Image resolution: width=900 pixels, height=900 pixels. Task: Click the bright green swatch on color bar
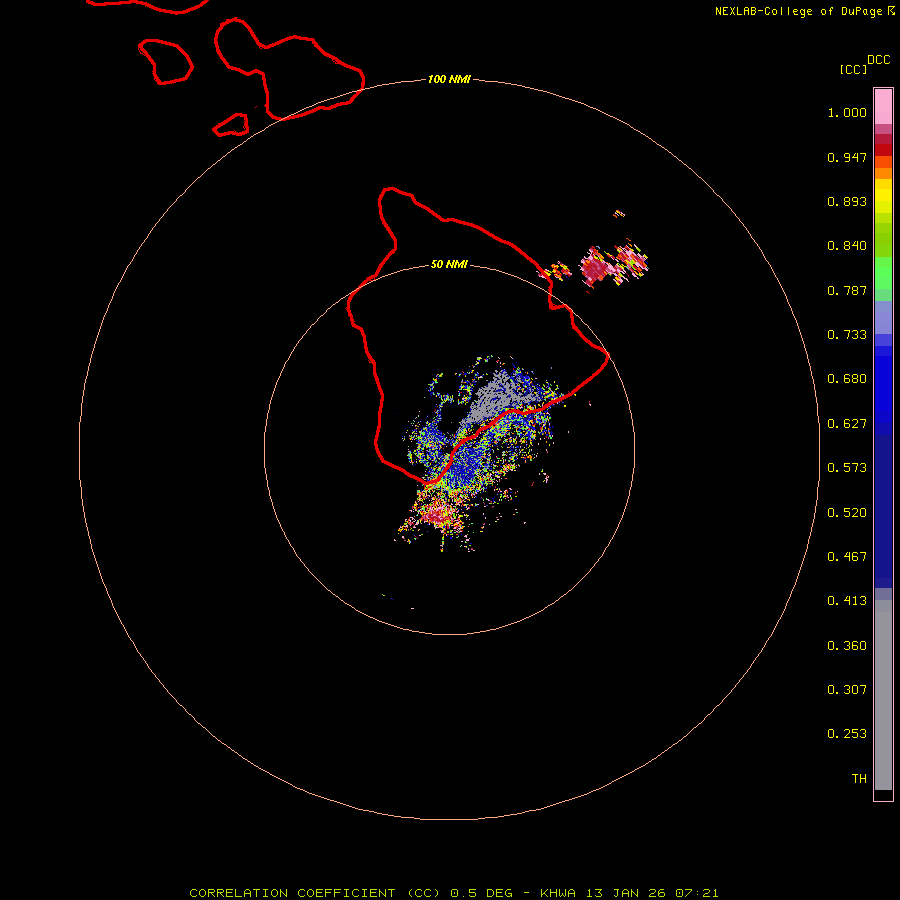(x=883, y=273)
